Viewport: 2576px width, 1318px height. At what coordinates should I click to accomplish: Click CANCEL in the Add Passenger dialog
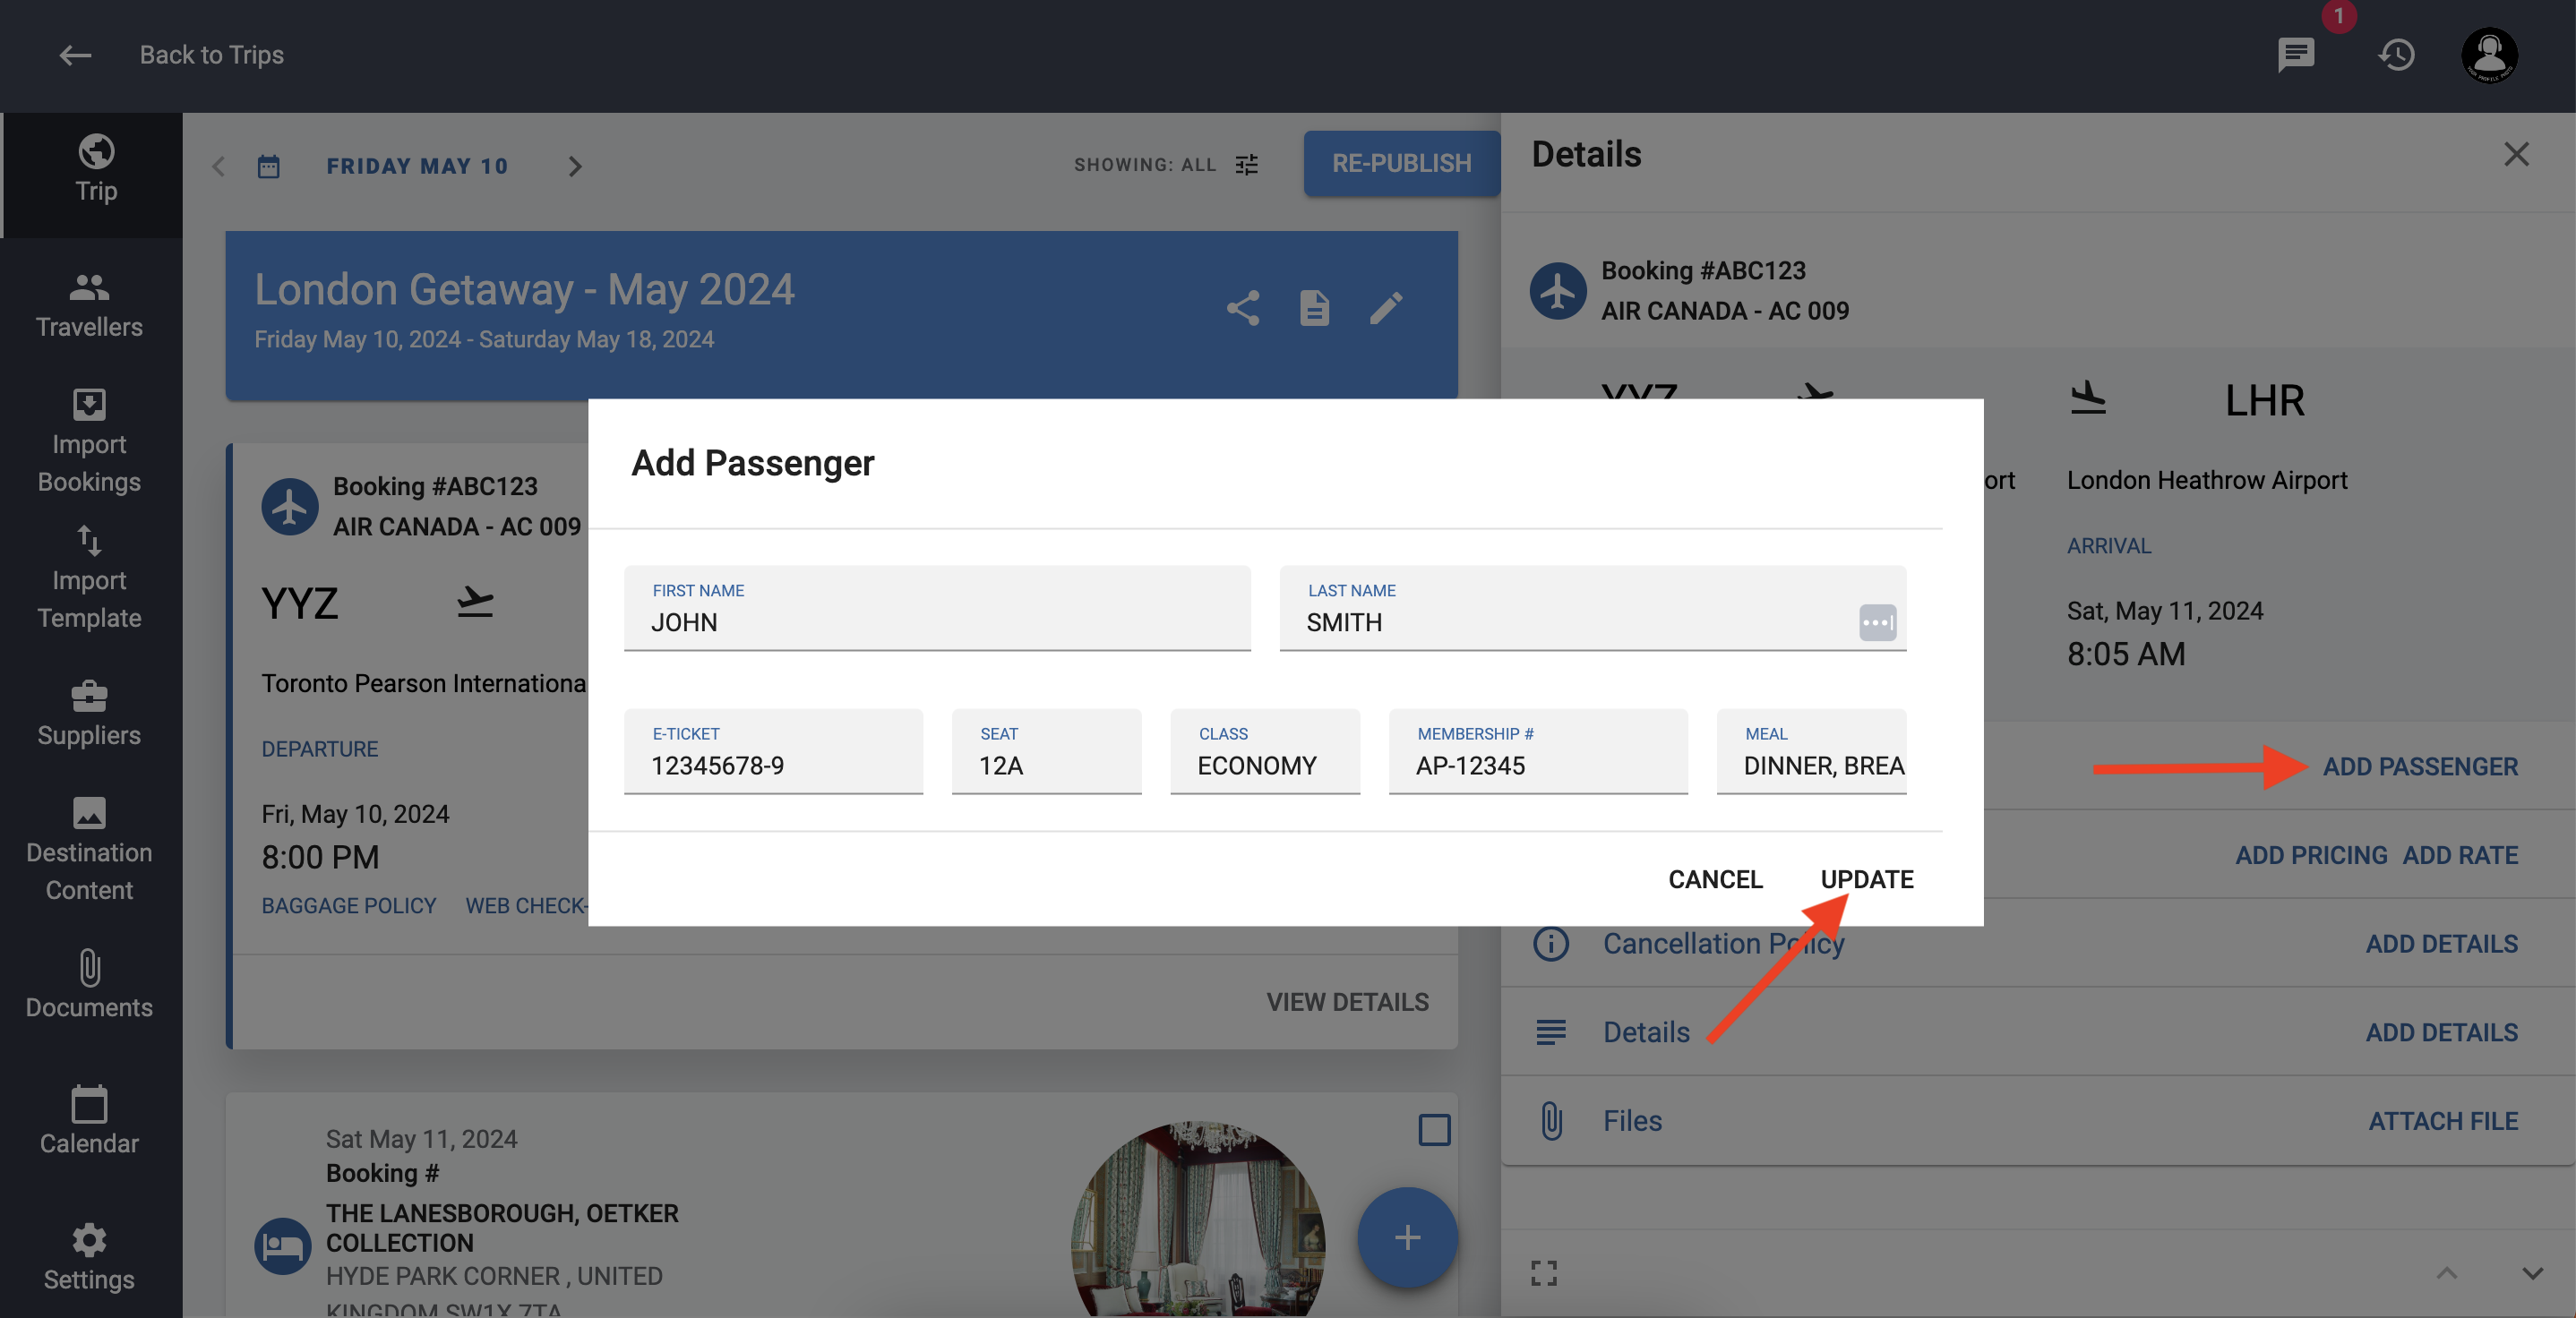pyautogui.click(x=1715, y=879)
